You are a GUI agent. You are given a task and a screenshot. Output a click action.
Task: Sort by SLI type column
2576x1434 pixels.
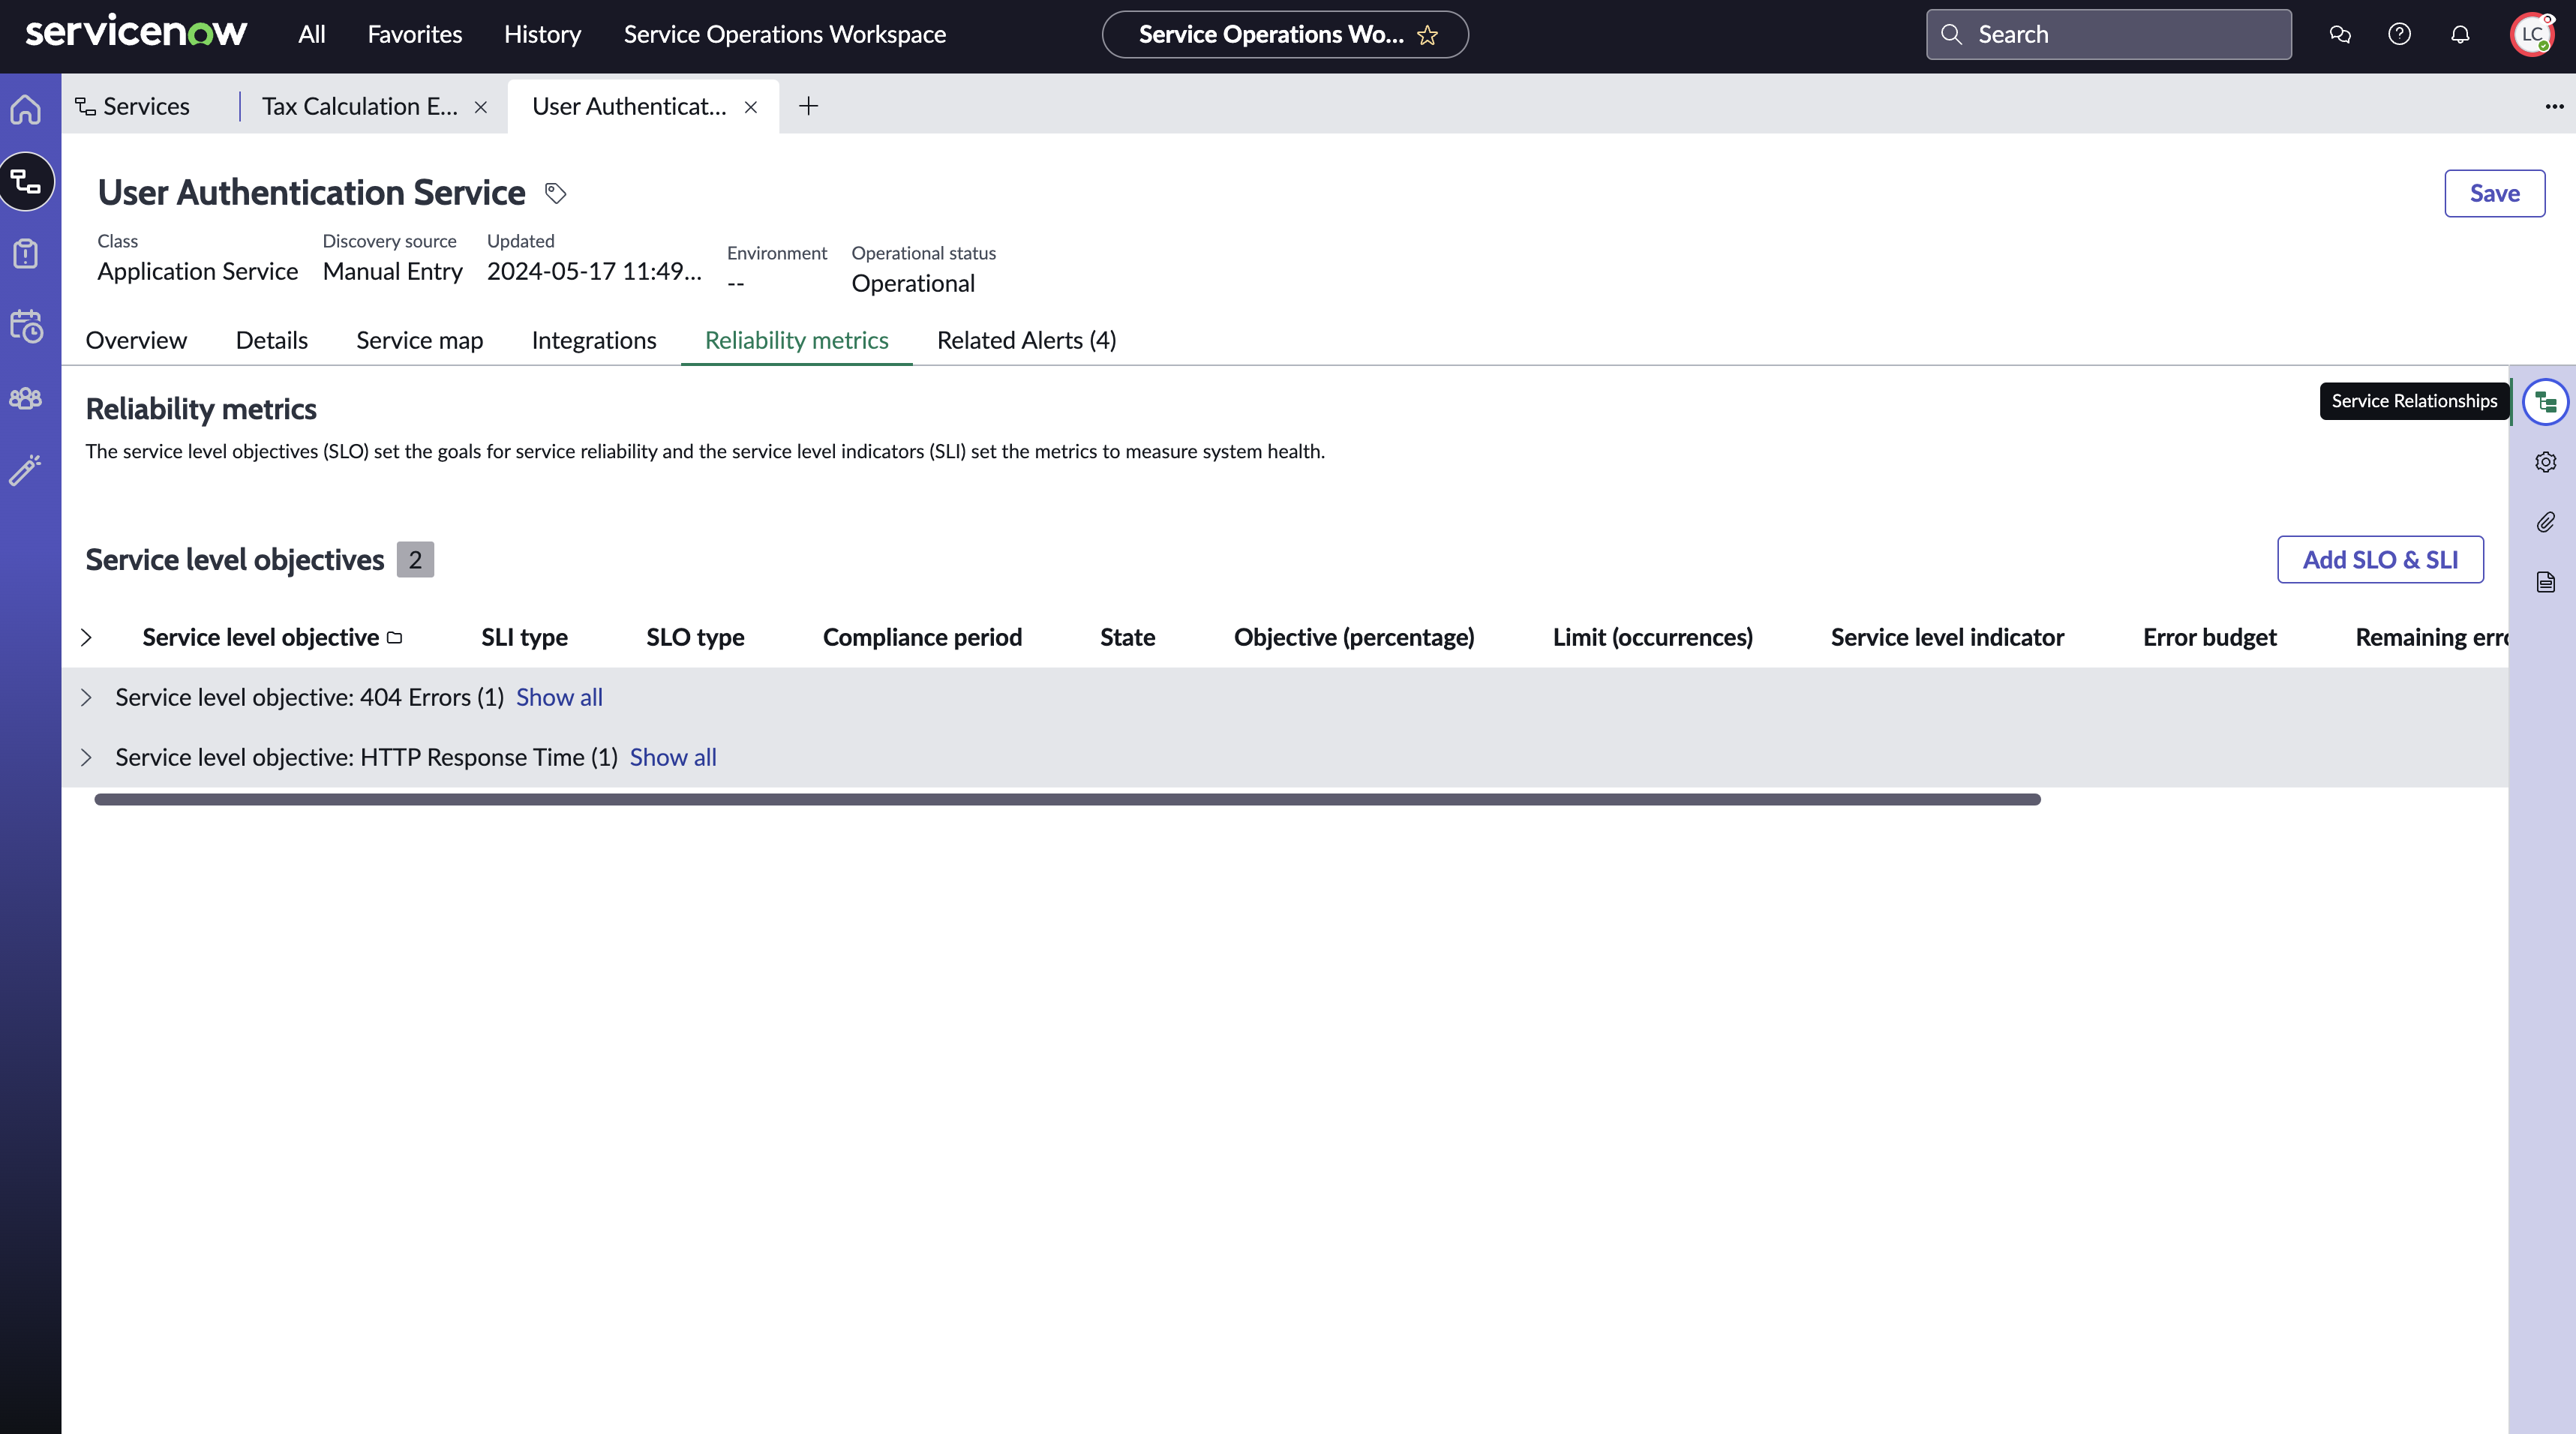[524, 638]
